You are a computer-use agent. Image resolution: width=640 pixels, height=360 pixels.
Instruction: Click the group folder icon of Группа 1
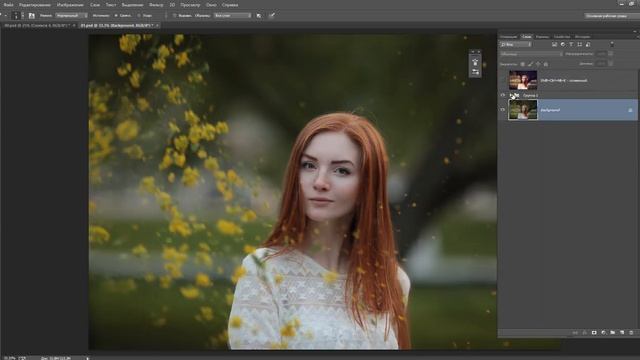click(515, 96)
